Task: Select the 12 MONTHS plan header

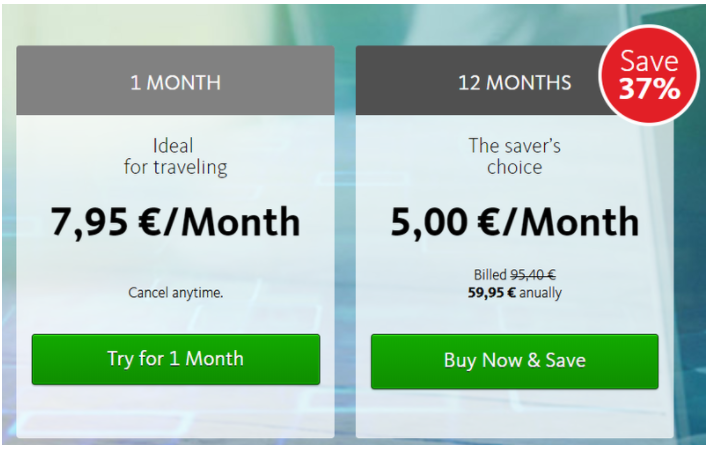Action: (x=514, y=82)
